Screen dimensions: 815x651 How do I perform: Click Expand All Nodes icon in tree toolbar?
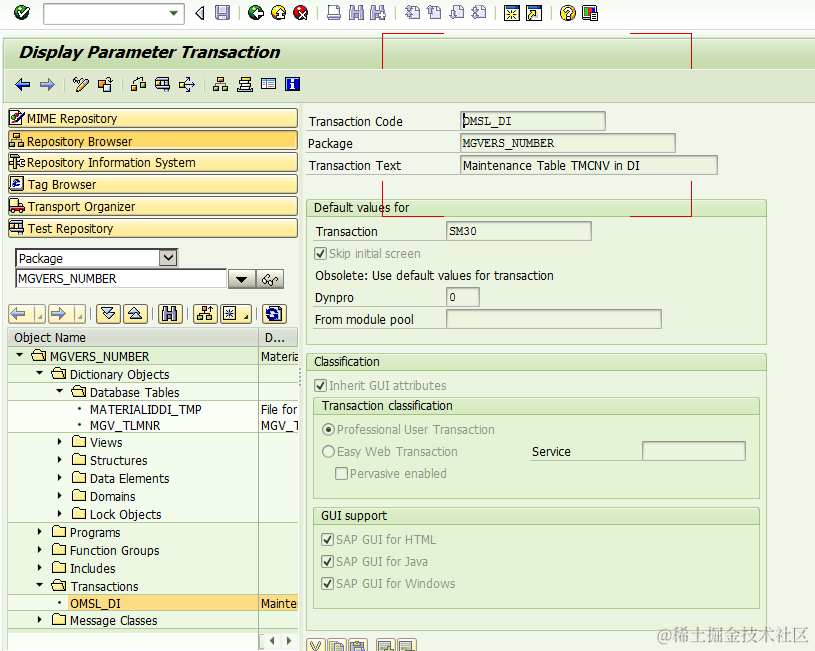point(108,314)
